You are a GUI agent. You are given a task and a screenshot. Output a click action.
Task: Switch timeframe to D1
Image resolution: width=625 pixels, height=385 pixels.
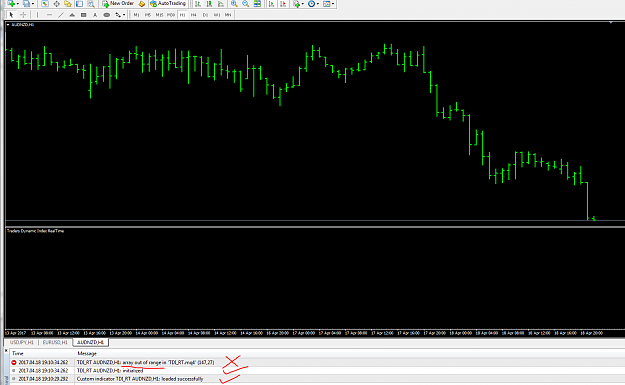205,15
